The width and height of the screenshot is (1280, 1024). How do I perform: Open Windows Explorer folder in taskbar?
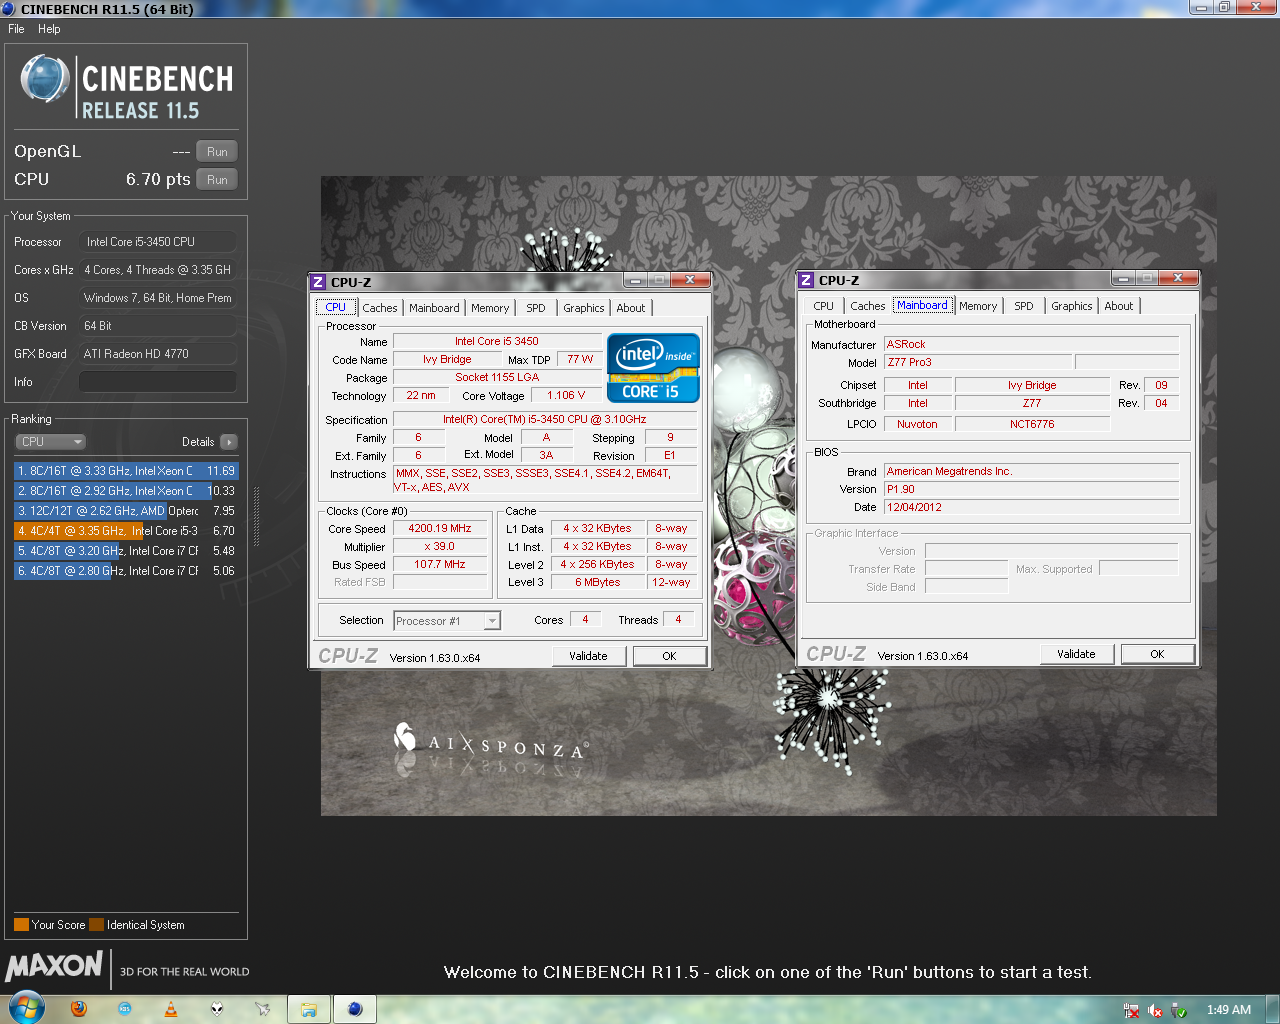(309, 1009)
